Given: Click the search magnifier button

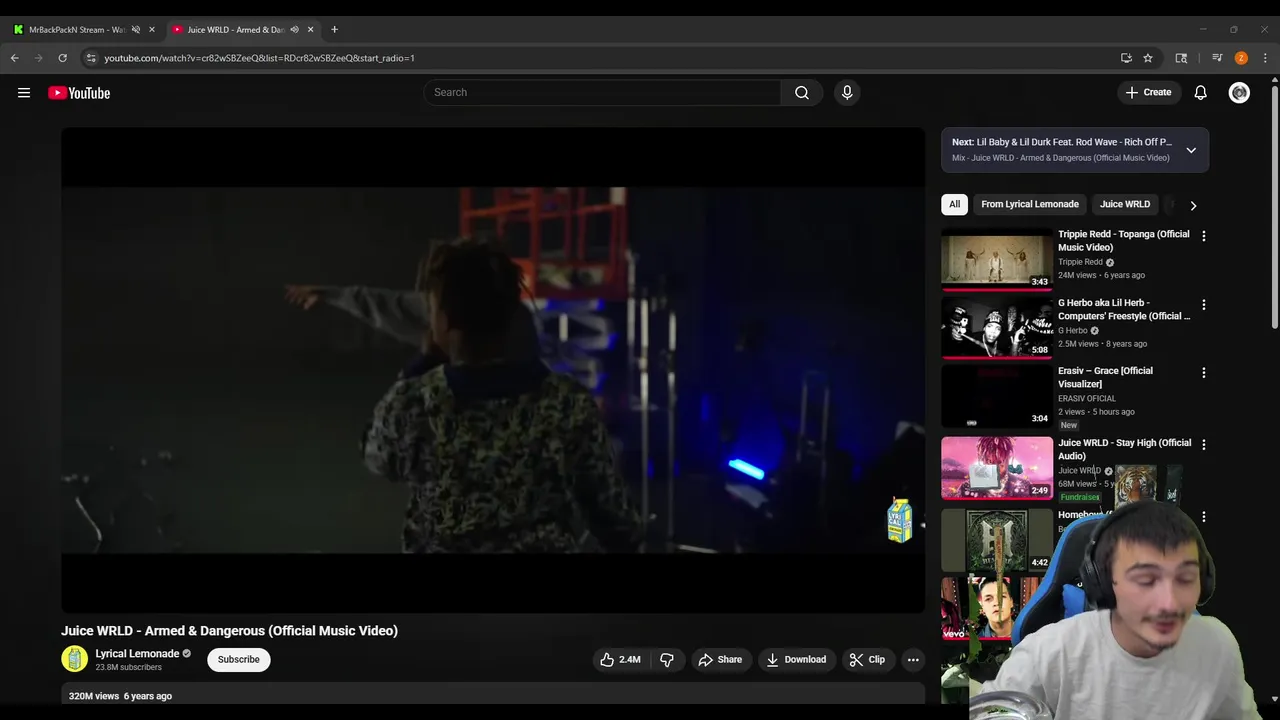Looking at the screenshot, I should click(x=802, y=92).
